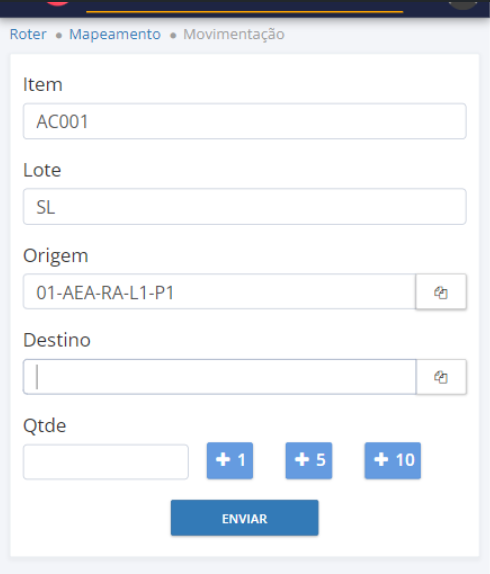Viewport: 490px width, 574px height.
Task: Click the Origem field with 01-AEA-RA-L1-P1
Action: (x=220, y=291)
